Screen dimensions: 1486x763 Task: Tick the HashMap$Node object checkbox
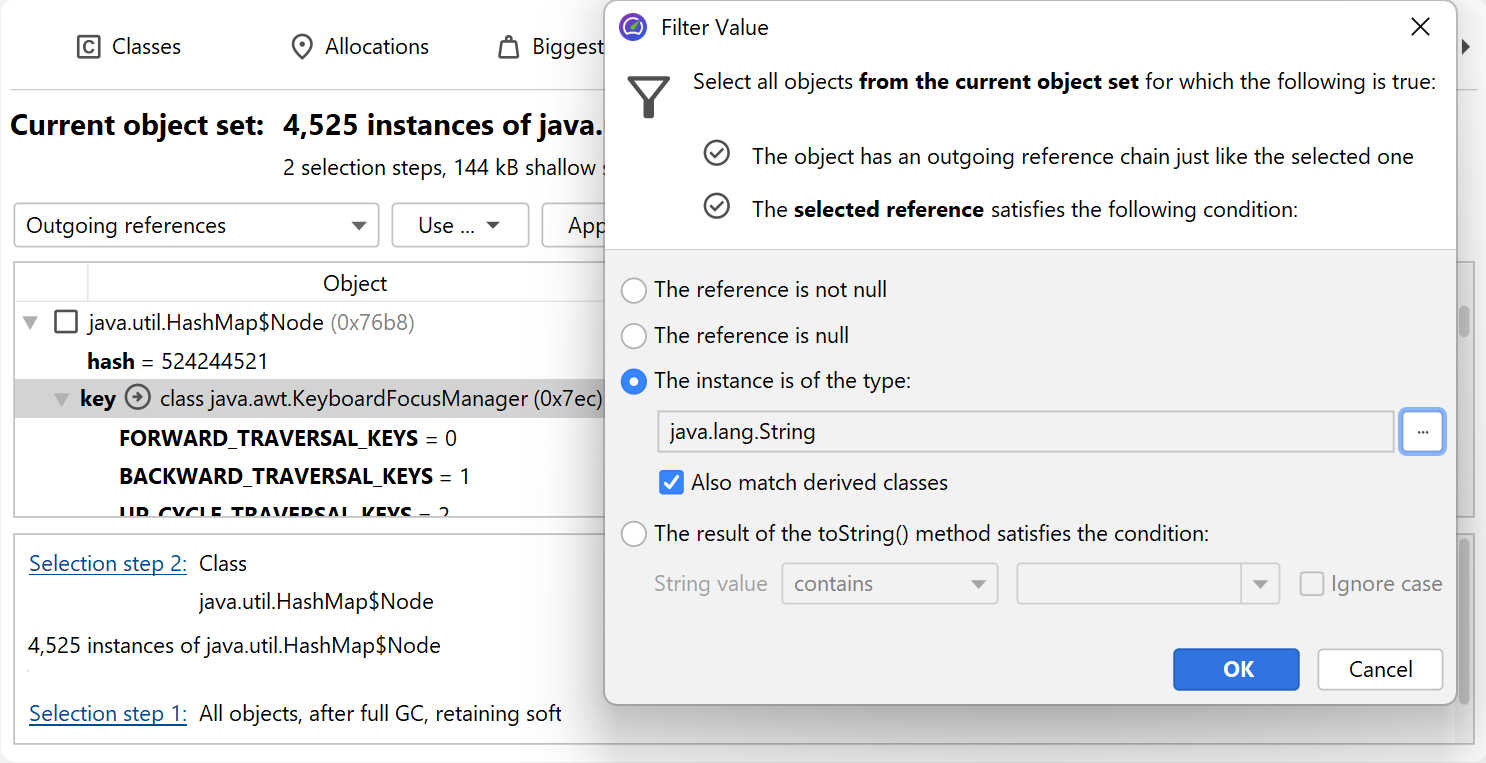[x=66, y=322]
